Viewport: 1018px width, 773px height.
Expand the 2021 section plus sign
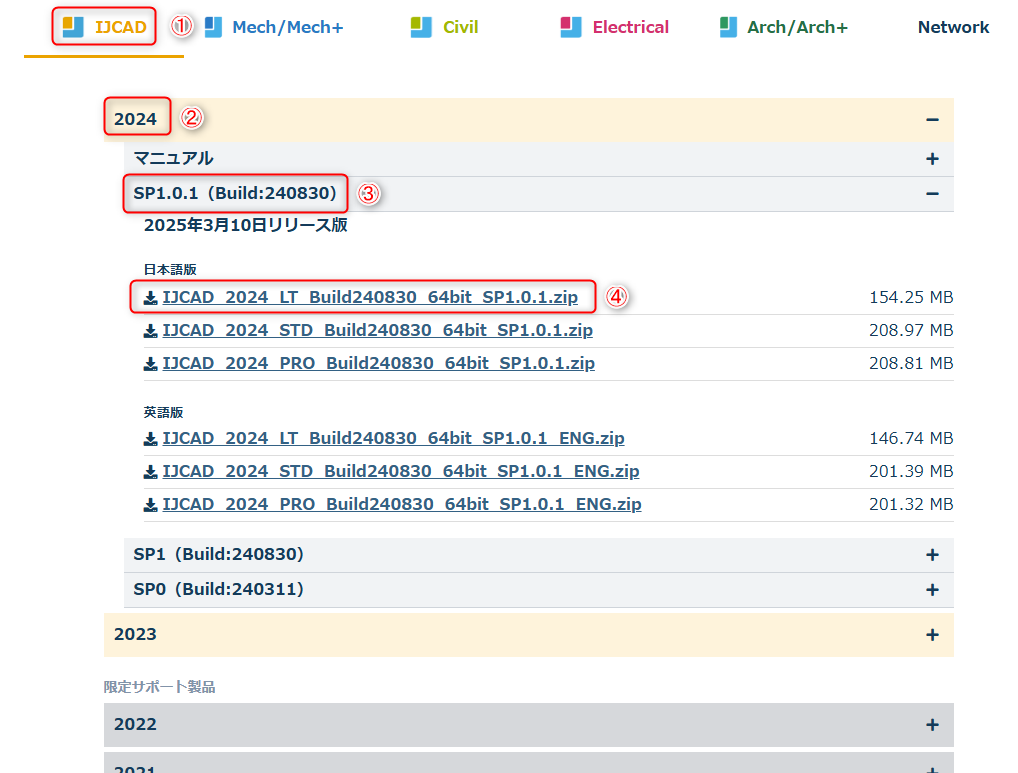click(x=932, y=768)
